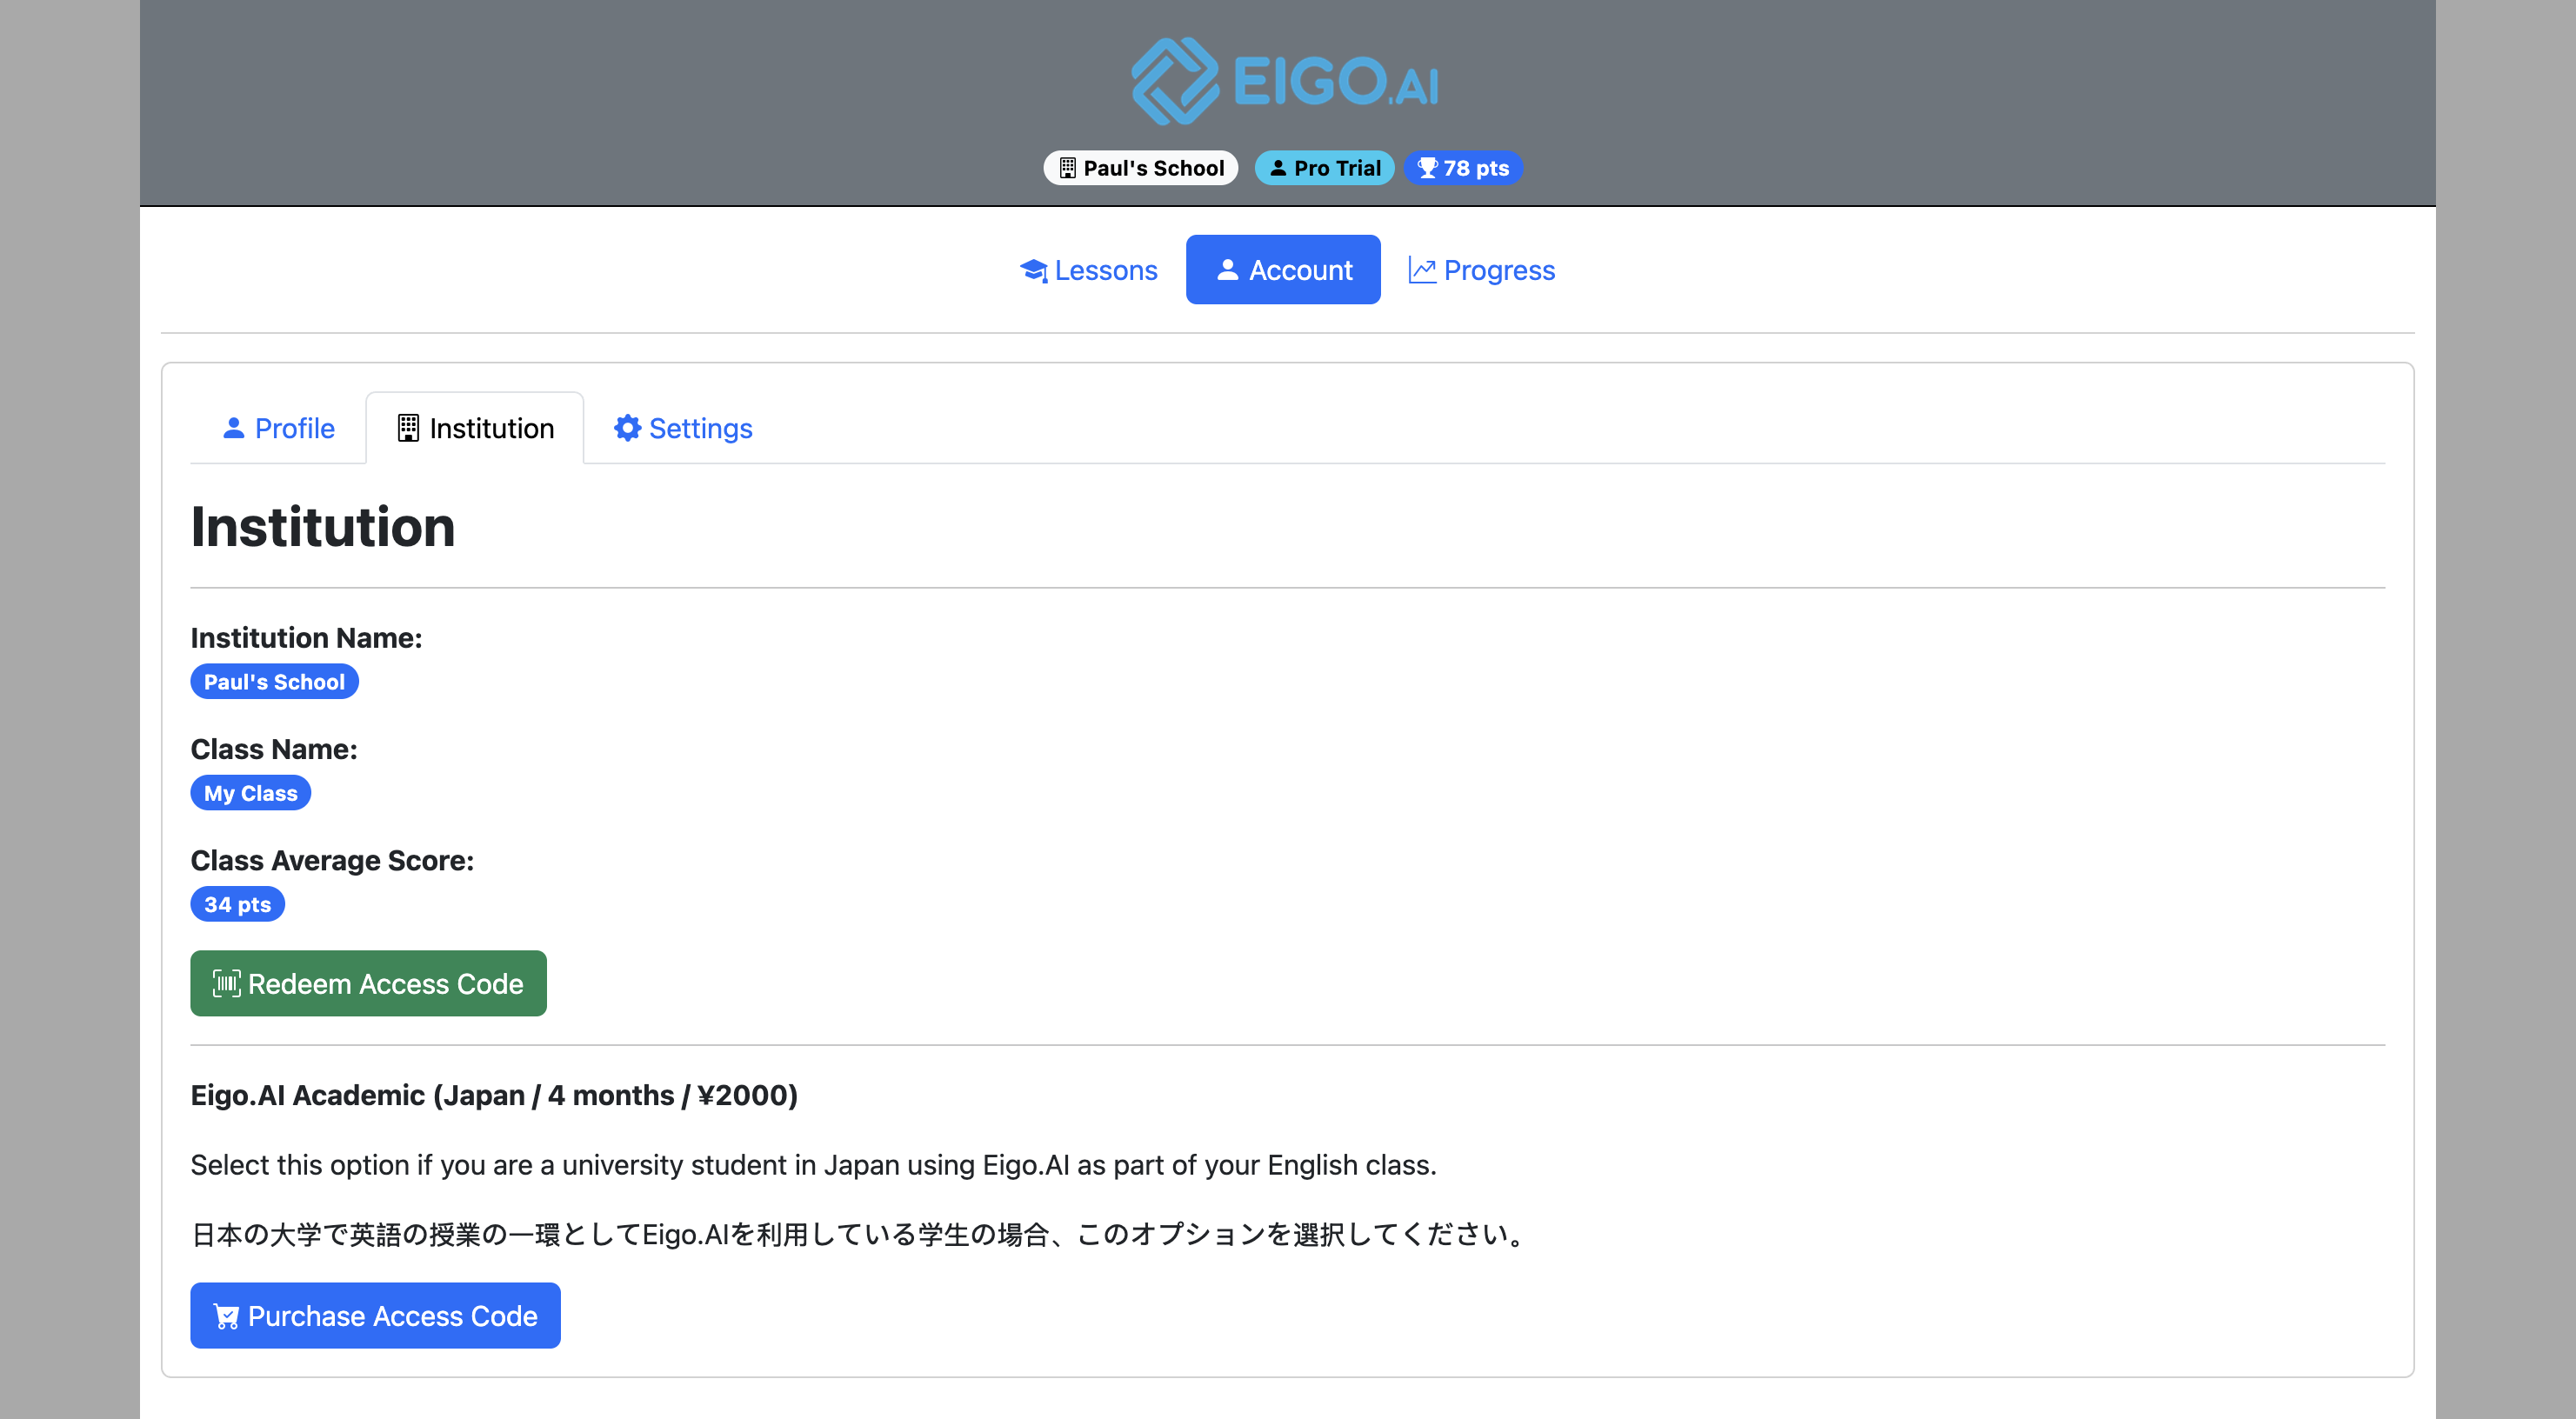This screenshot has height=1419, width=2576.
Task: Open the Lessons page
Action: (1088, 270)
